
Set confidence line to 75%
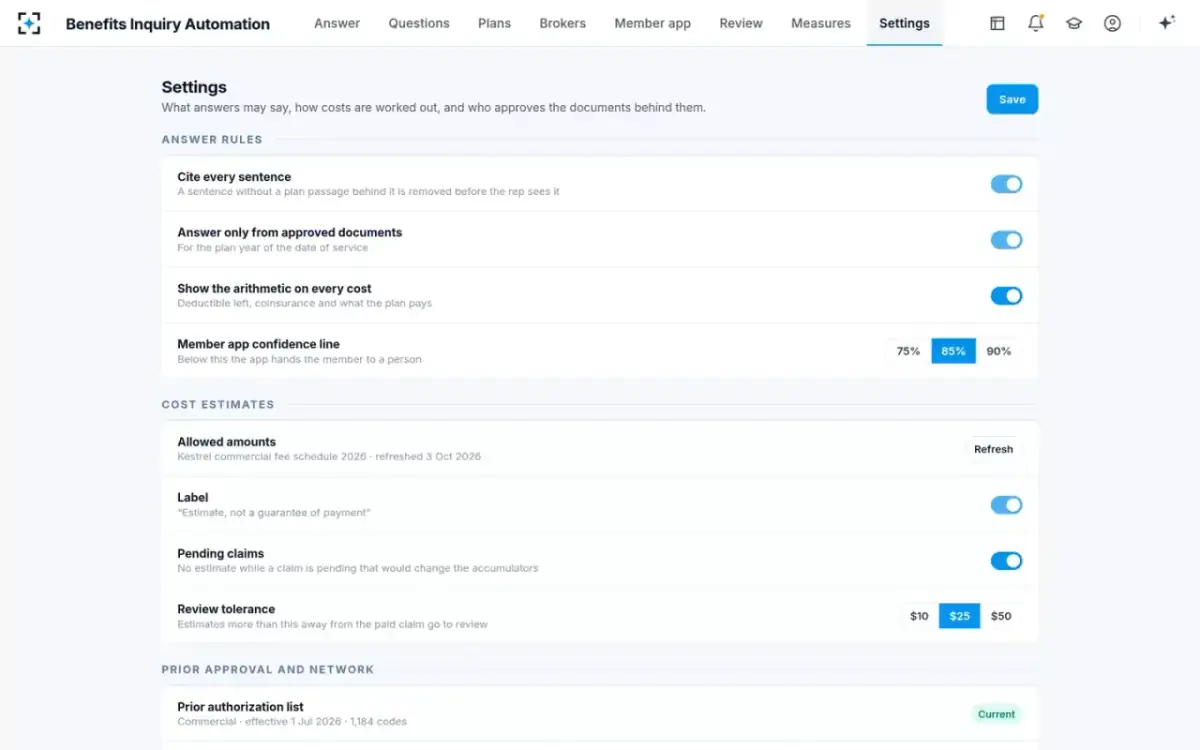[908, 351]
